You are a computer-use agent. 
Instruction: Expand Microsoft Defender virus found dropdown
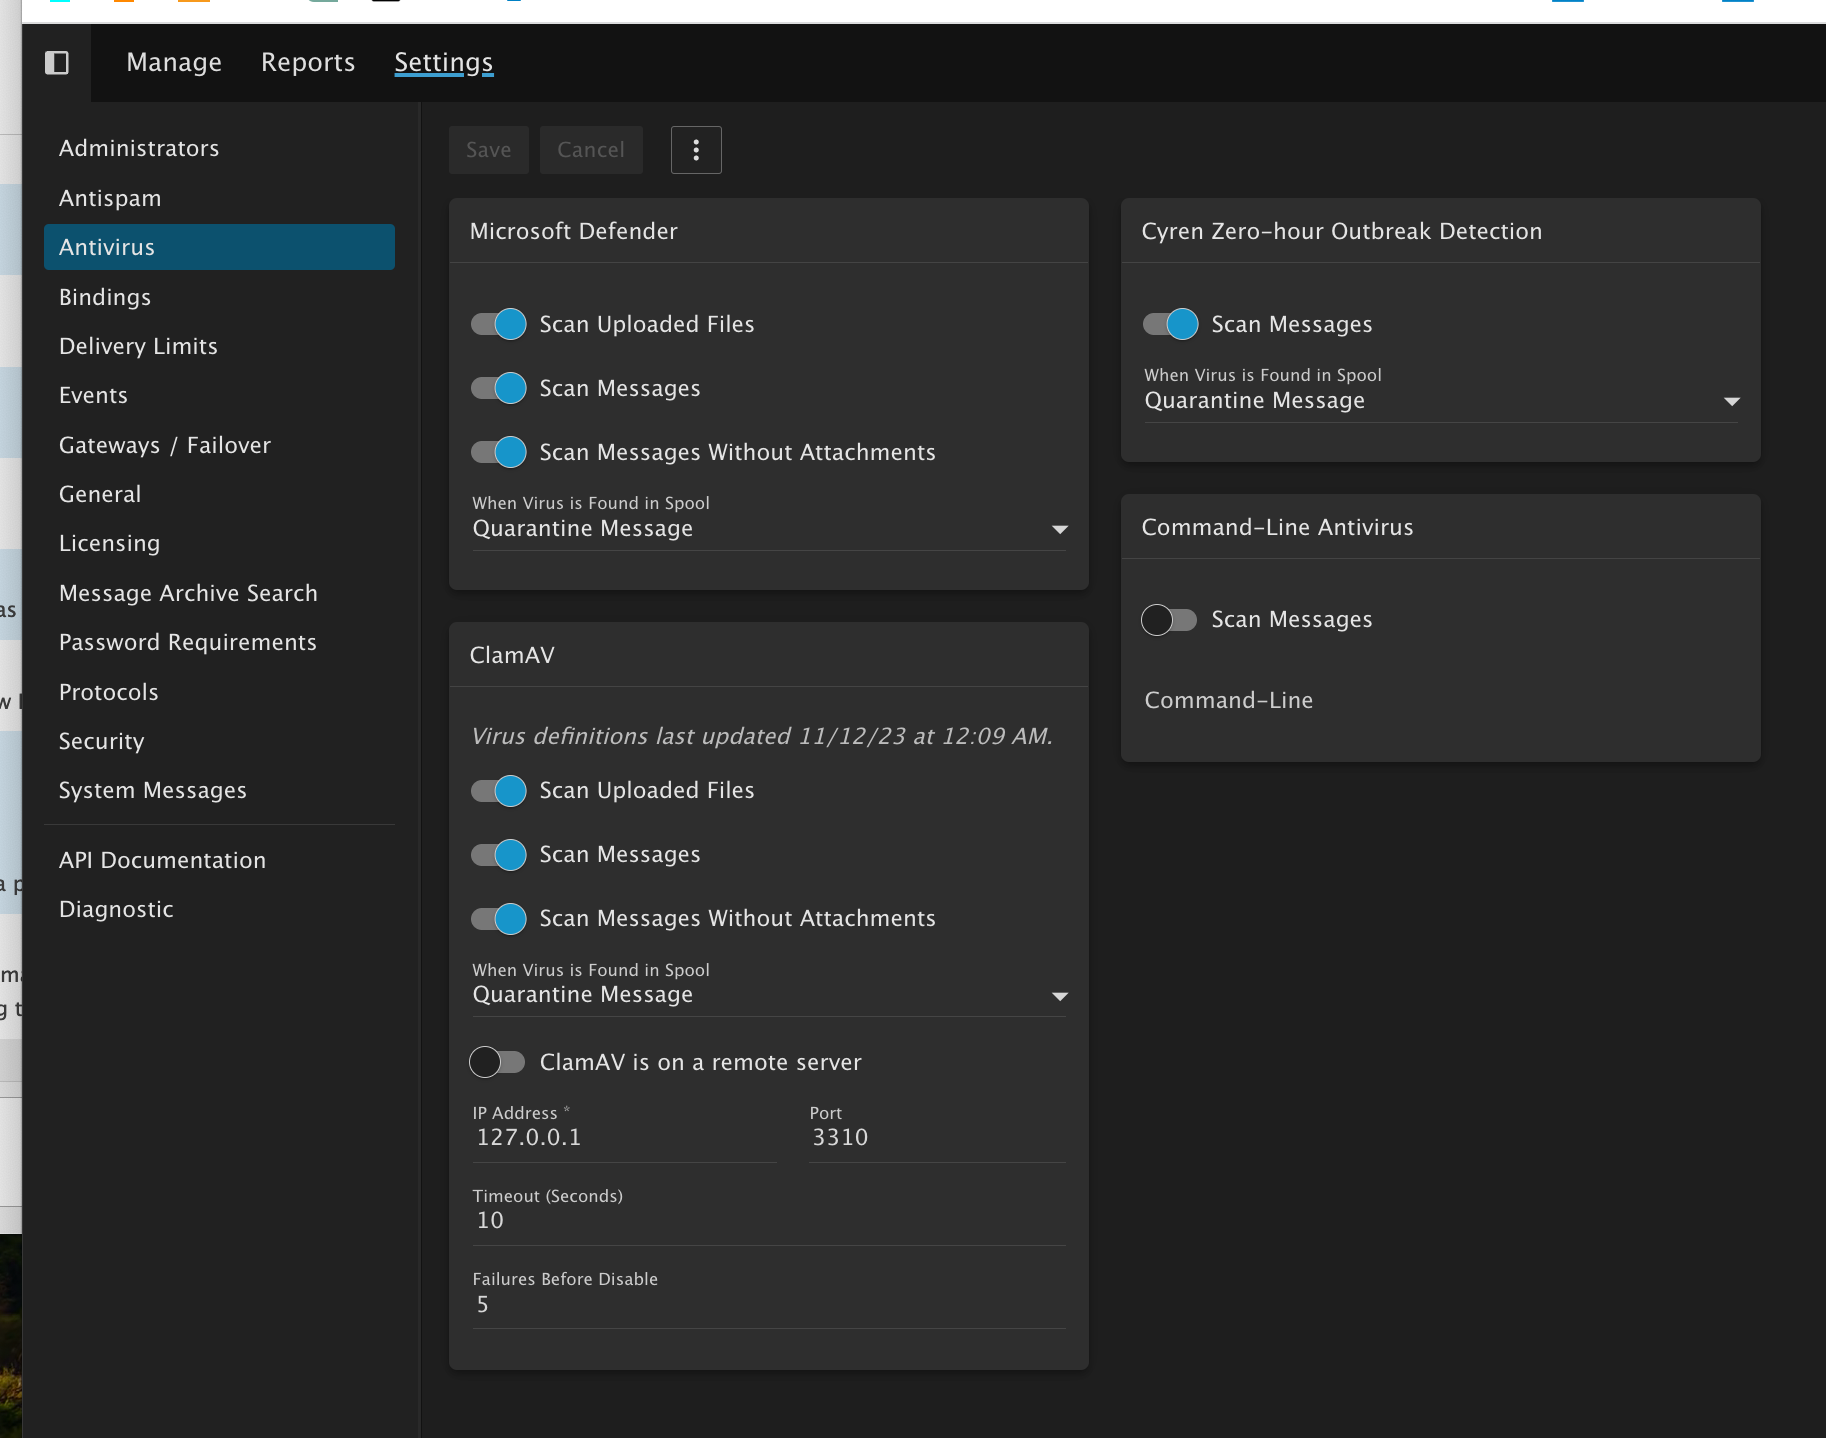point(768,528)
